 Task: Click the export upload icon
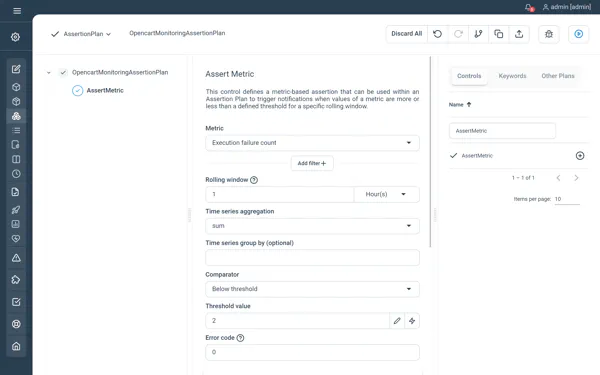tap(519, 34)
